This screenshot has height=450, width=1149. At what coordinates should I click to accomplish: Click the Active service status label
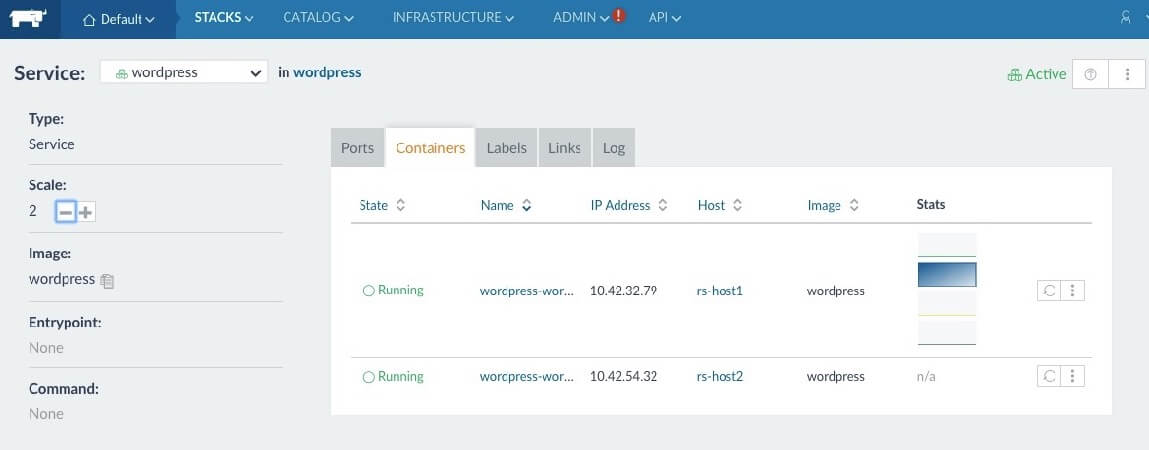click(1037, 73)
